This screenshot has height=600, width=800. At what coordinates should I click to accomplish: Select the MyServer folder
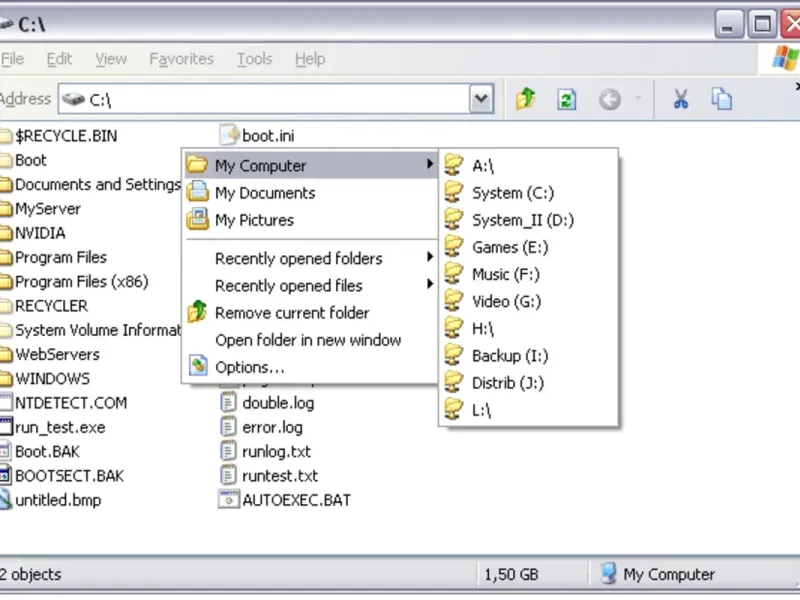[x=40, y=209]
